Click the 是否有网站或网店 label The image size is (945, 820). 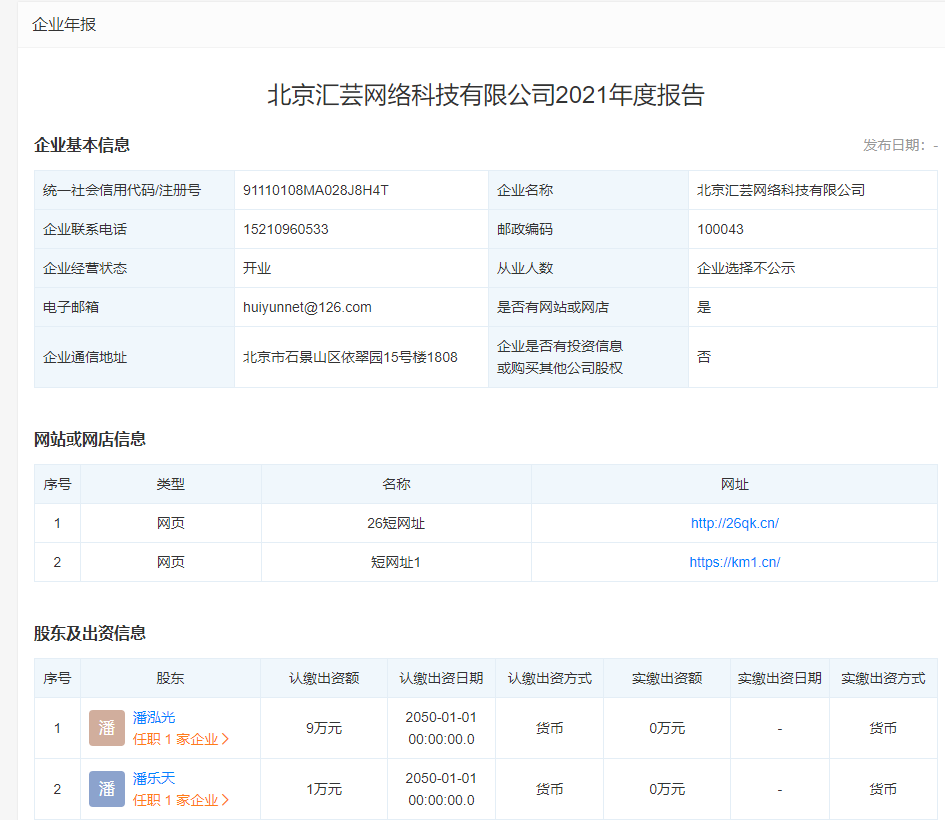[x=553, y=307]
